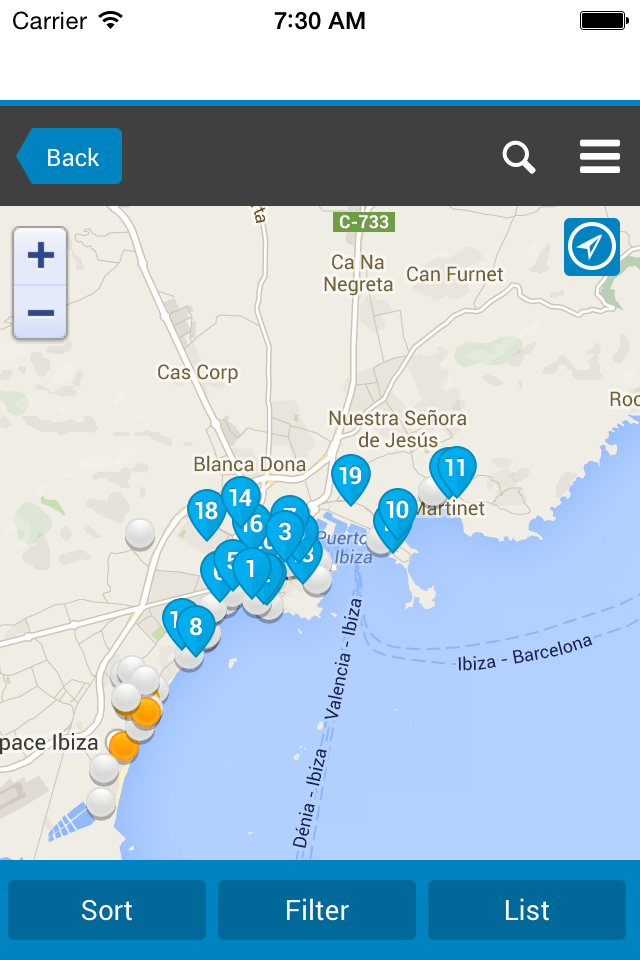The width and height of the screenshot is (640, 960).
Task: Select map pin number 10
Action: (398, 513)
